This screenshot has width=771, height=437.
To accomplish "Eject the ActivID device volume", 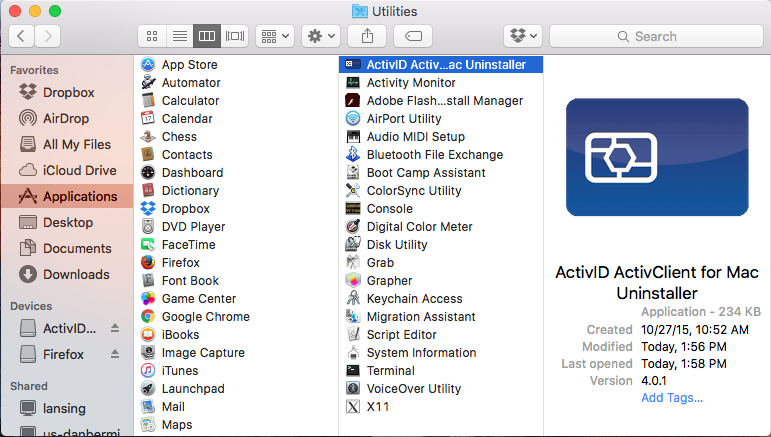I will coord(115,329).
